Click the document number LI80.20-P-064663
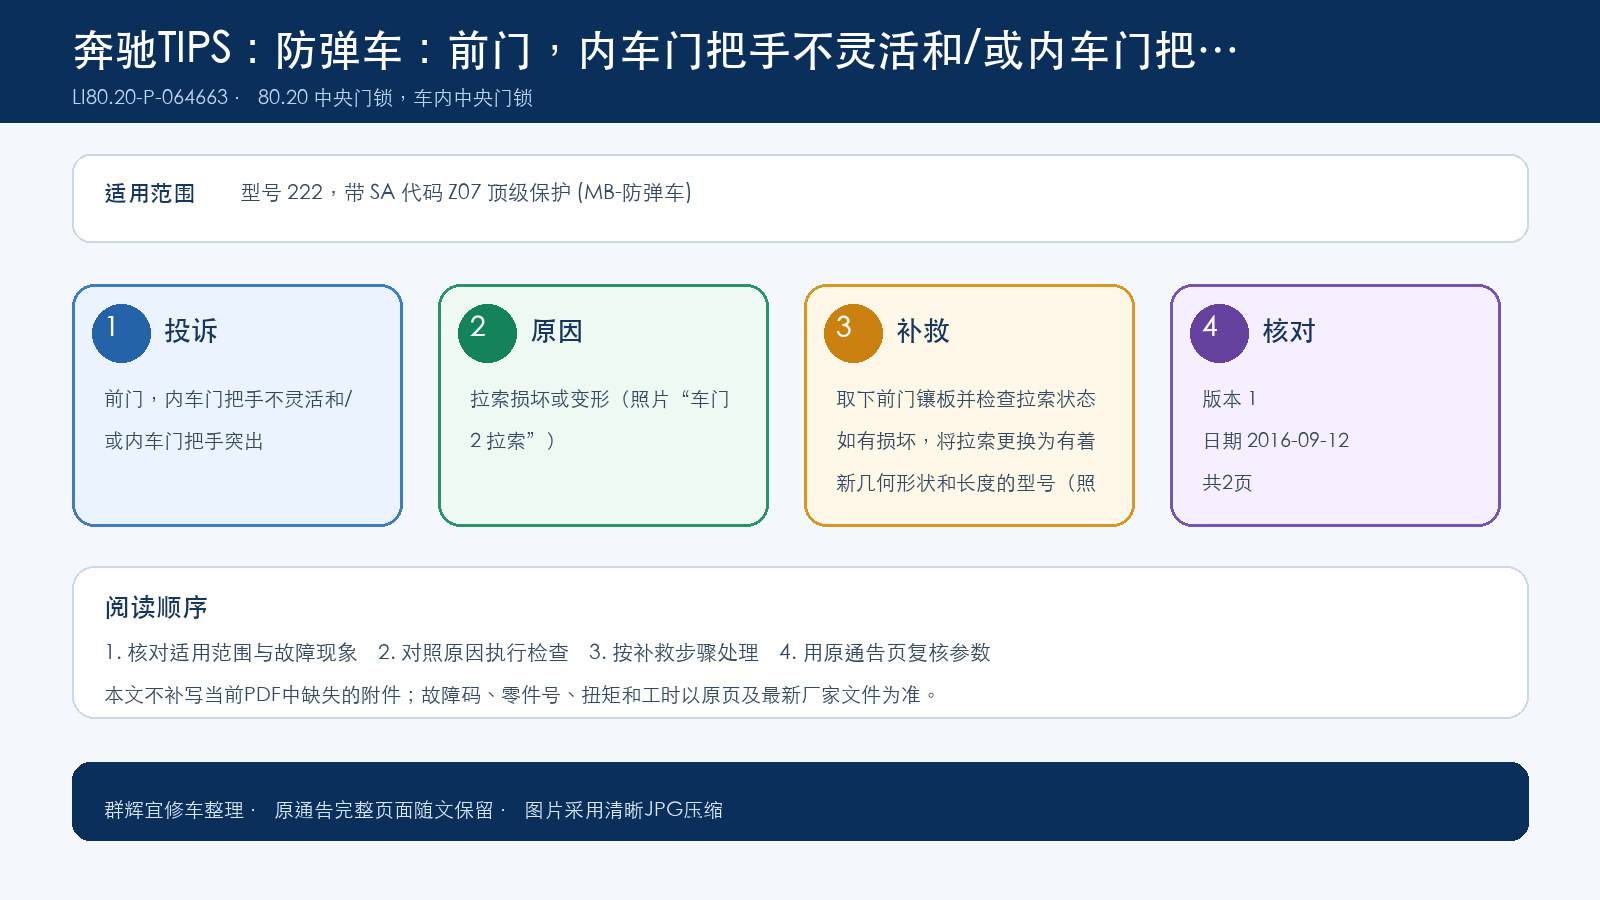 pyautogui.click(x=150, y=98)
